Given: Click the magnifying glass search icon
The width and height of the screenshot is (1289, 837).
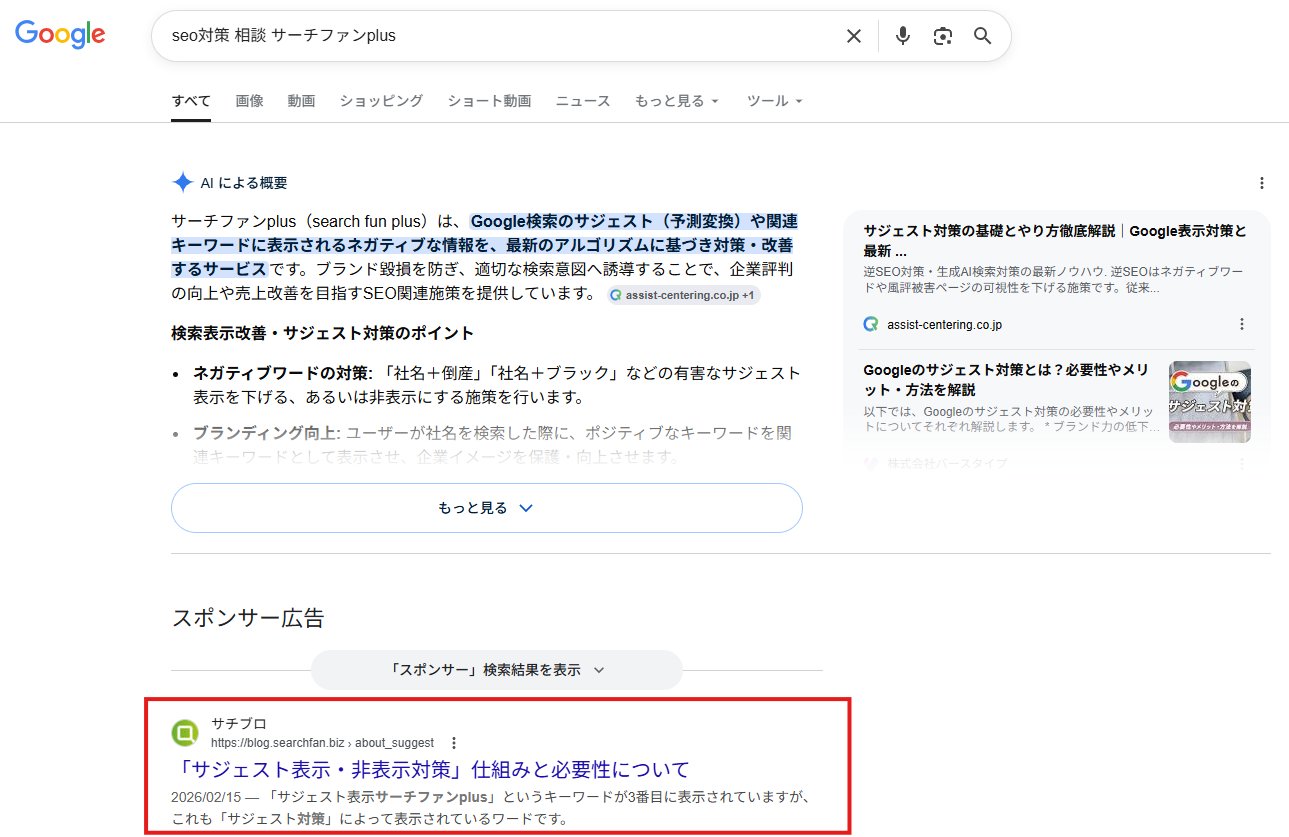Looking at the screenshot, I should click(x=982, y=35).
